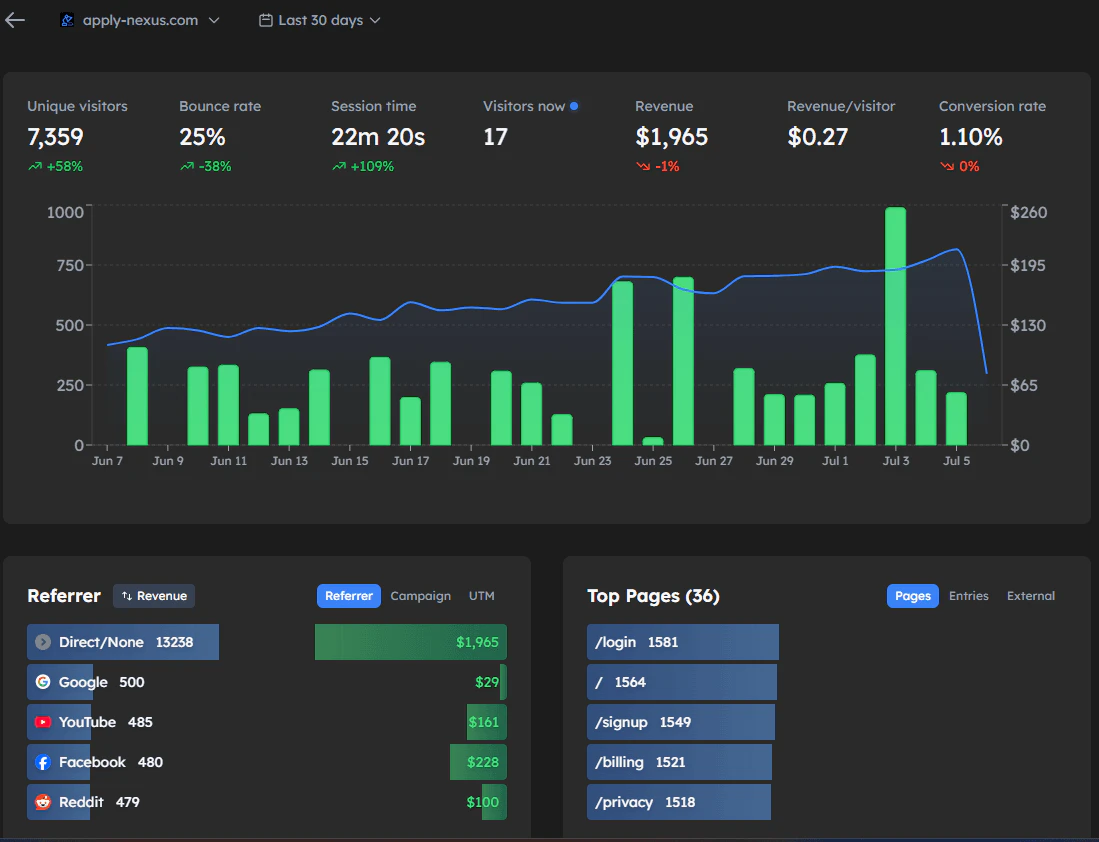The height and width of the screenshot is (842, 1099).
Task: Open the /signup page entry
Action: click(x=680, y=722)
